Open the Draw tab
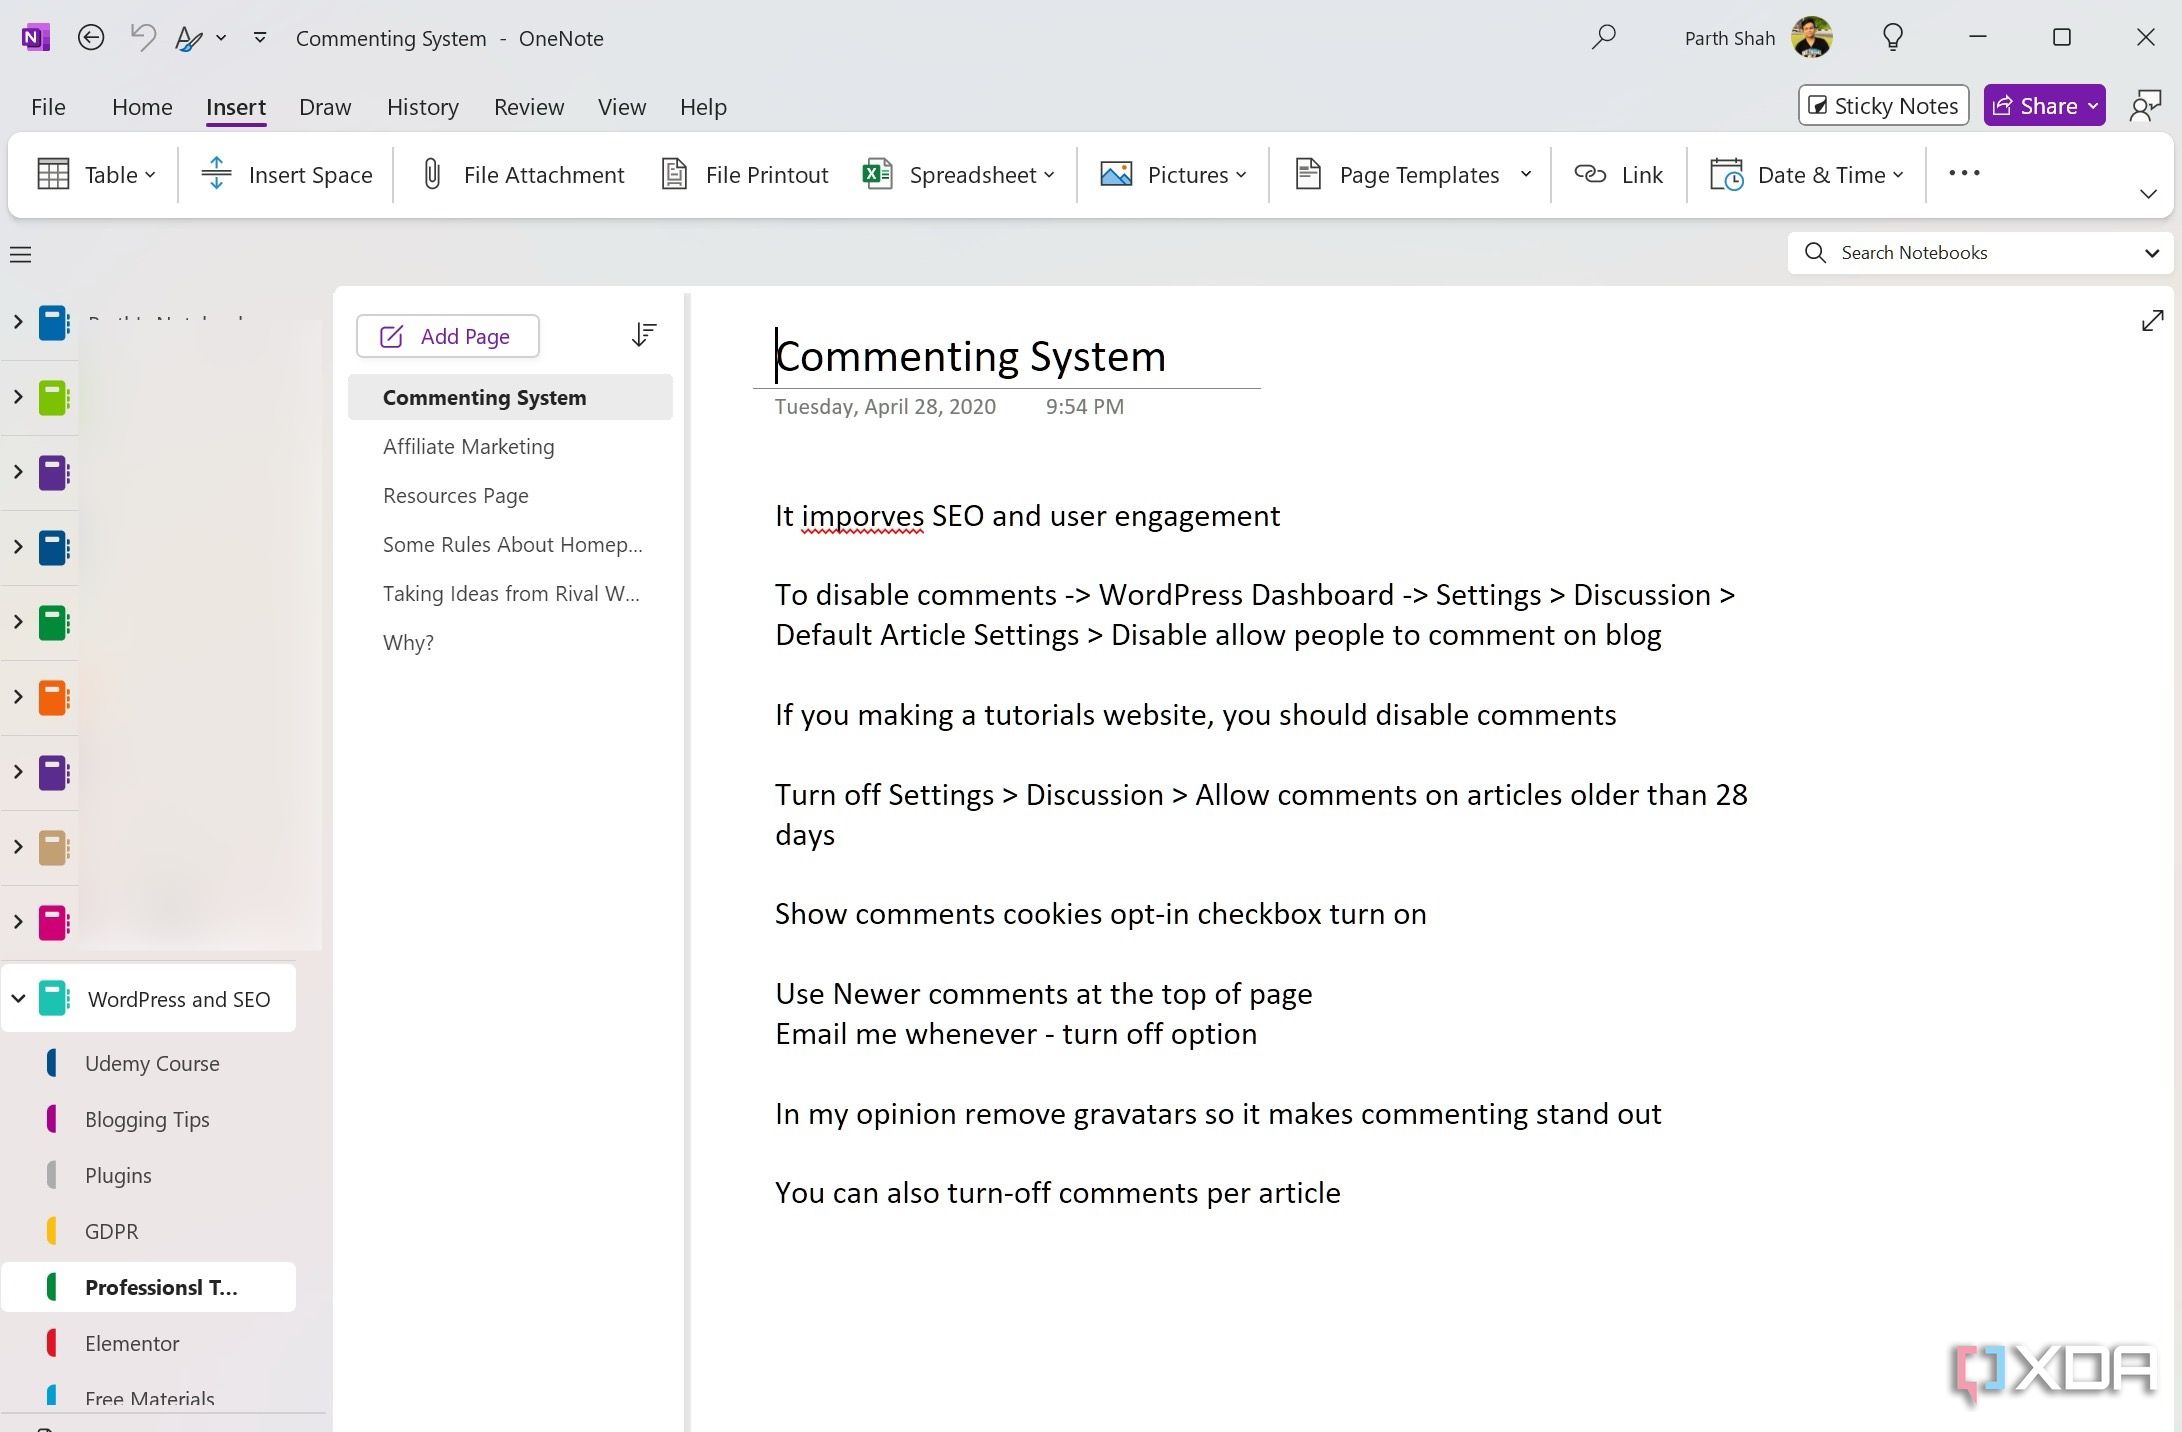This screenshot has width=2182, height=1432. pos(324,107)
